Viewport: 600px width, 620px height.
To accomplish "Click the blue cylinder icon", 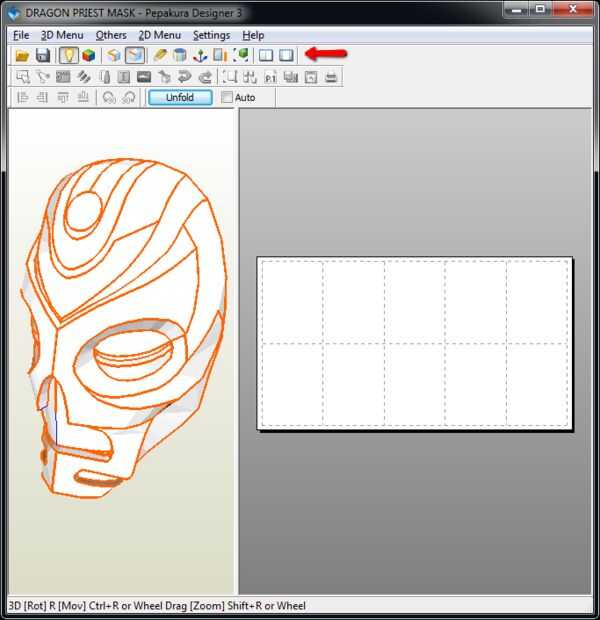I will pos(180,55).
